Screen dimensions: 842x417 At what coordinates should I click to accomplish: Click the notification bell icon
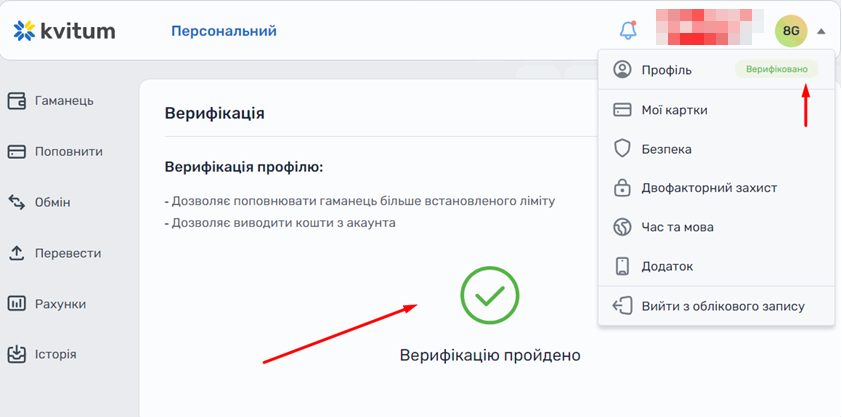(x=628, y=31)
